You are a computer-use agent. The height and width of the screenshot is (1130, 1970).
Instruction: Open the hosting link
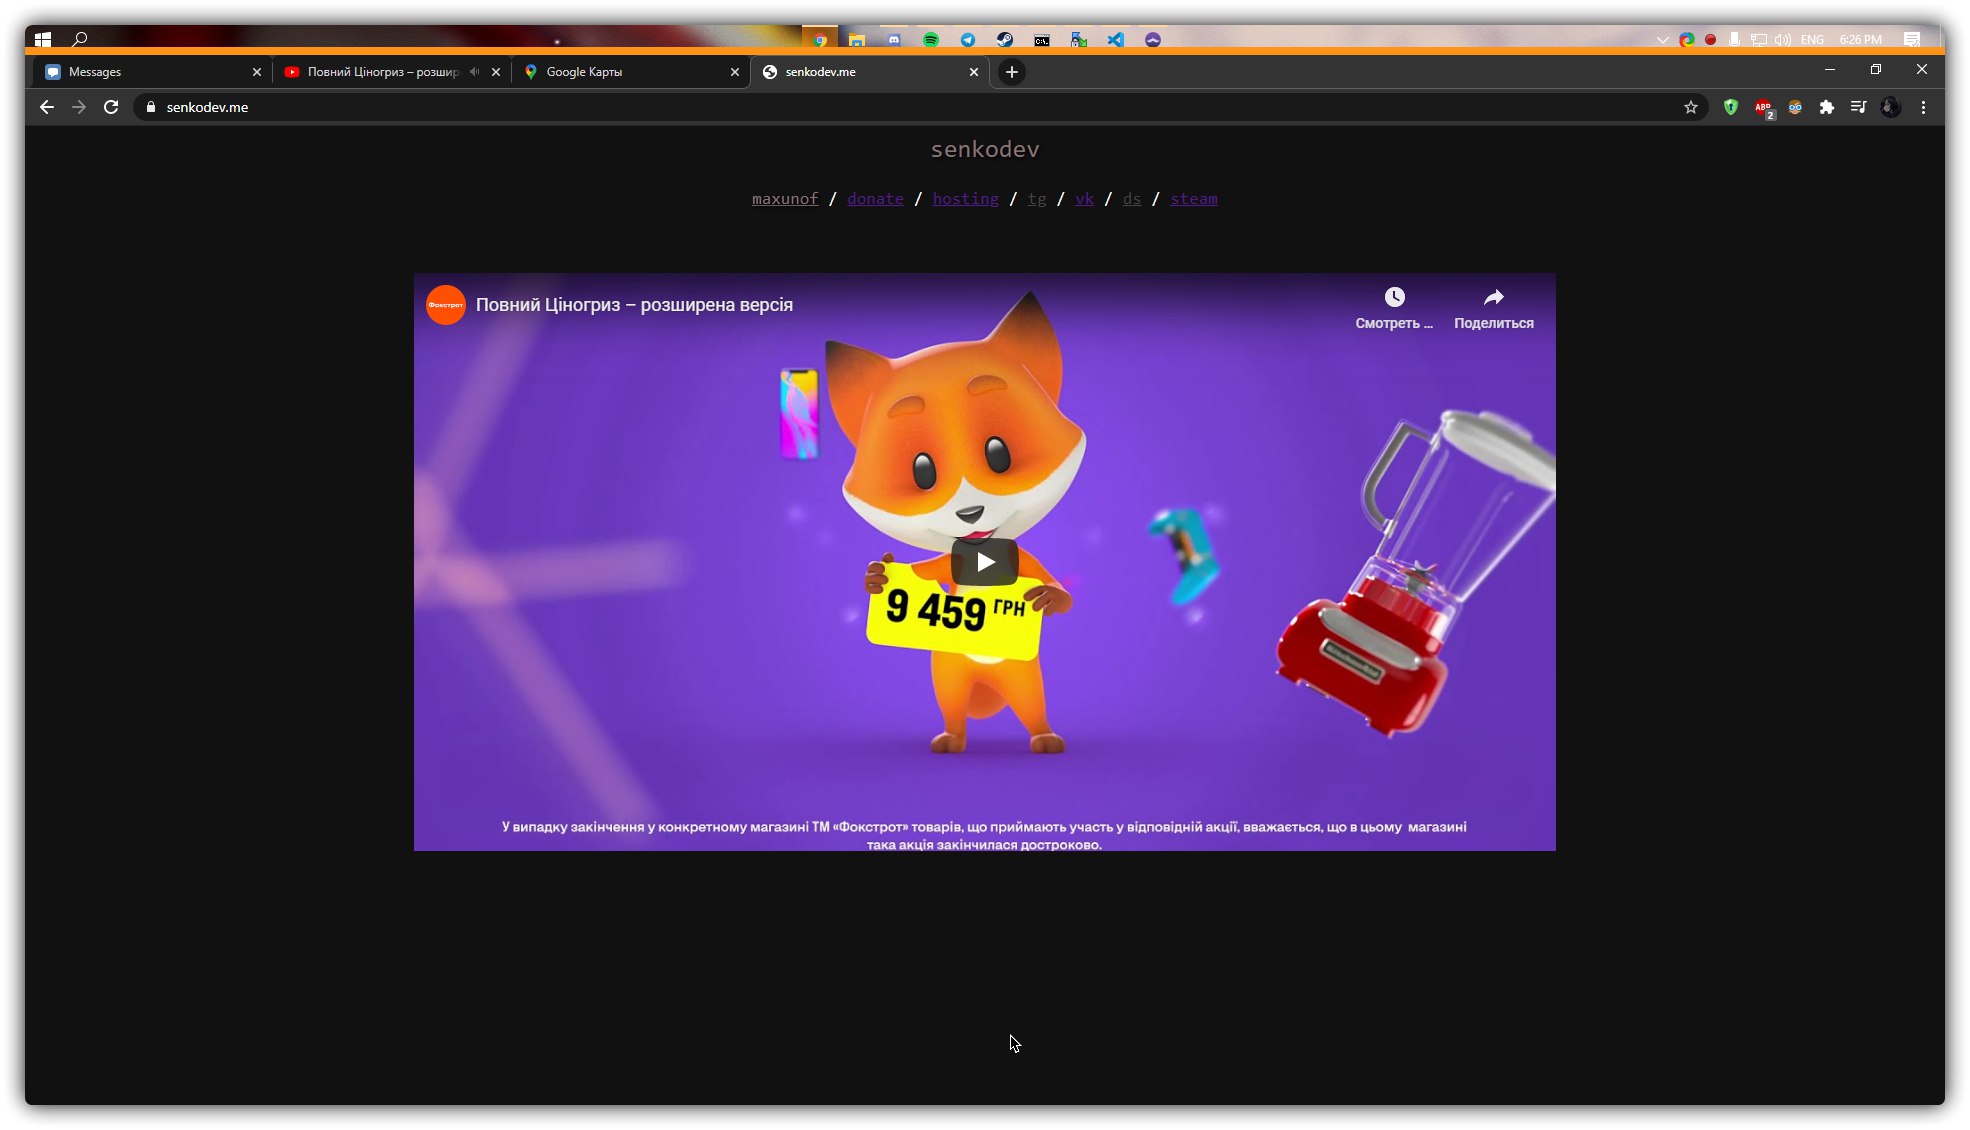(965, 199)
